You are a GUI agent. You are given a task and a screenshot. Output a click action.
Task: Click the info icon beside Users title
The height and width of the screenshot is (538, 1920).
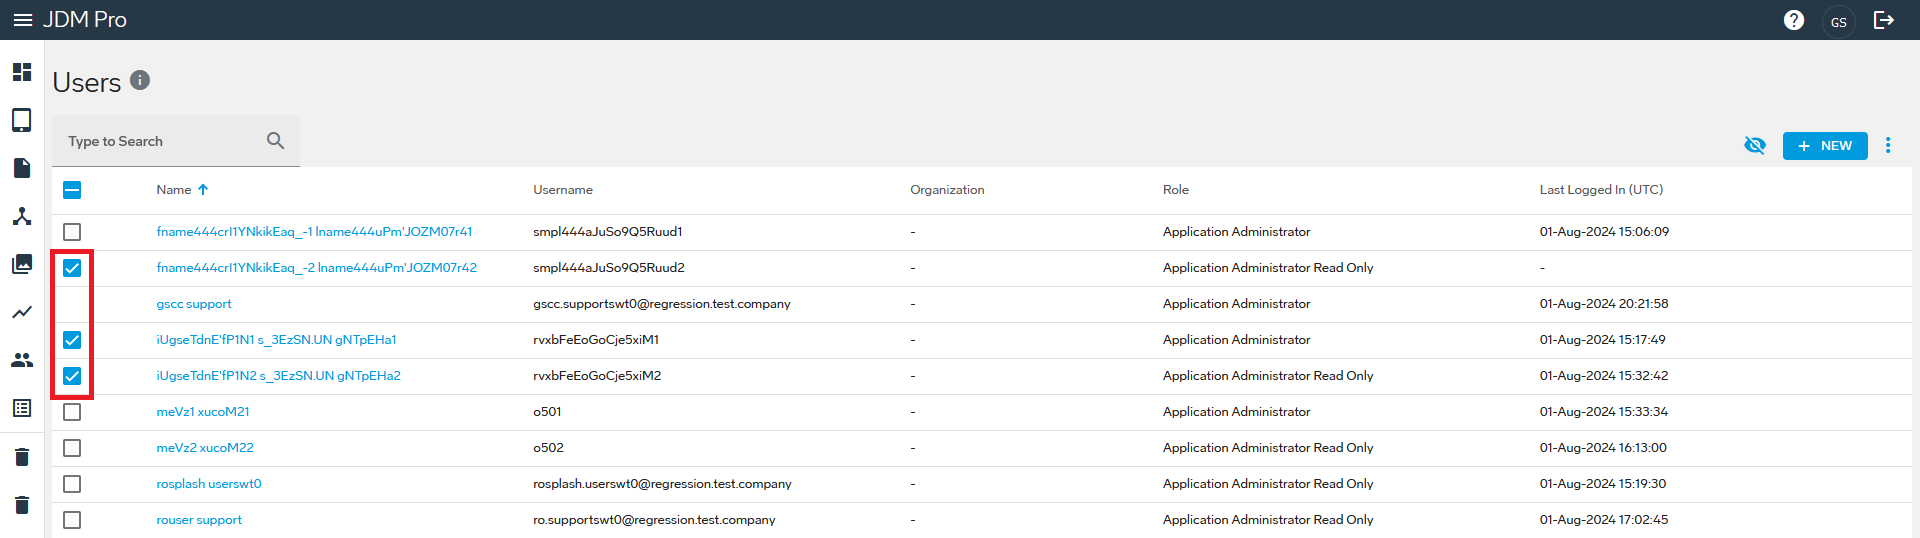140,80
